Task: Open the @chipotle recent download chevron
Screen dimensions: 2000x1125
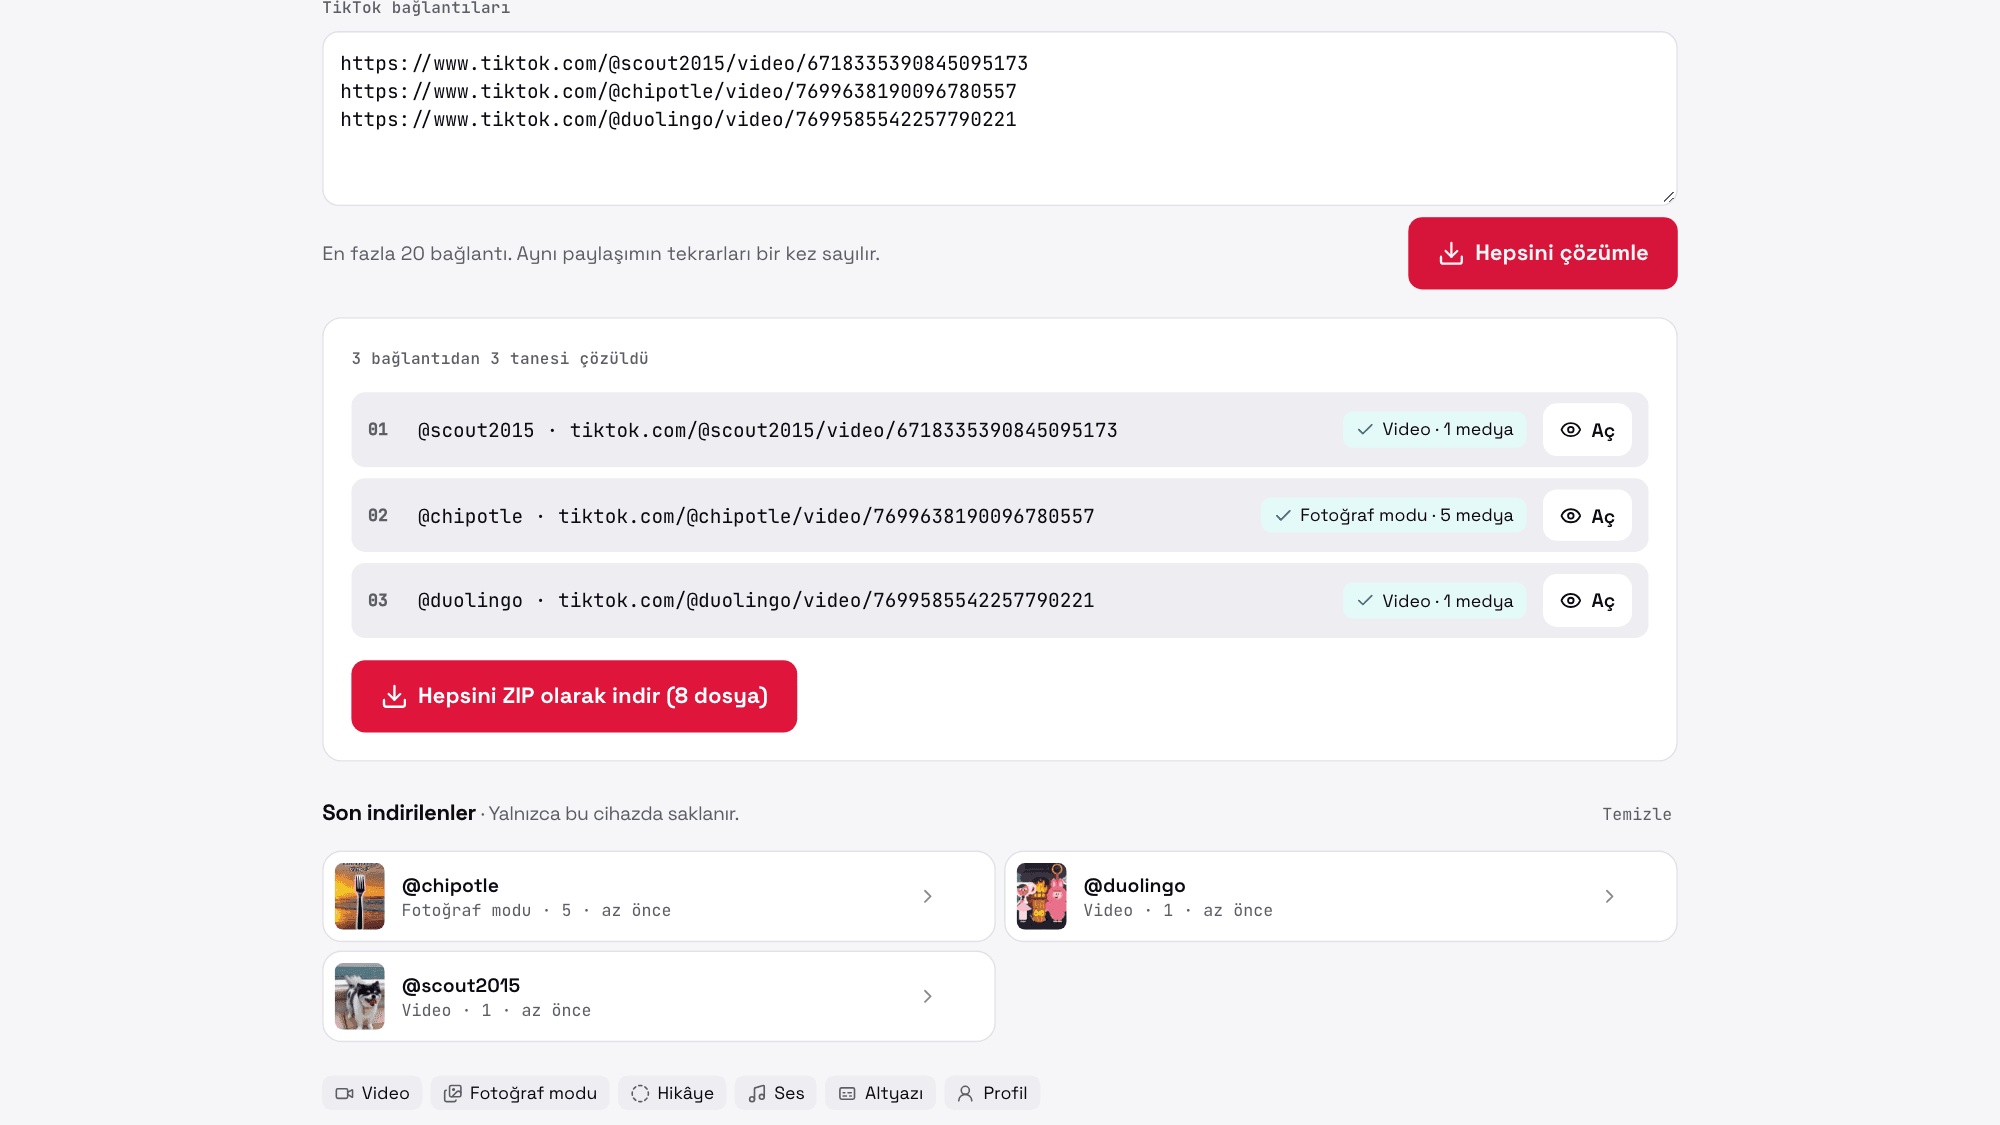Action: 927,896
